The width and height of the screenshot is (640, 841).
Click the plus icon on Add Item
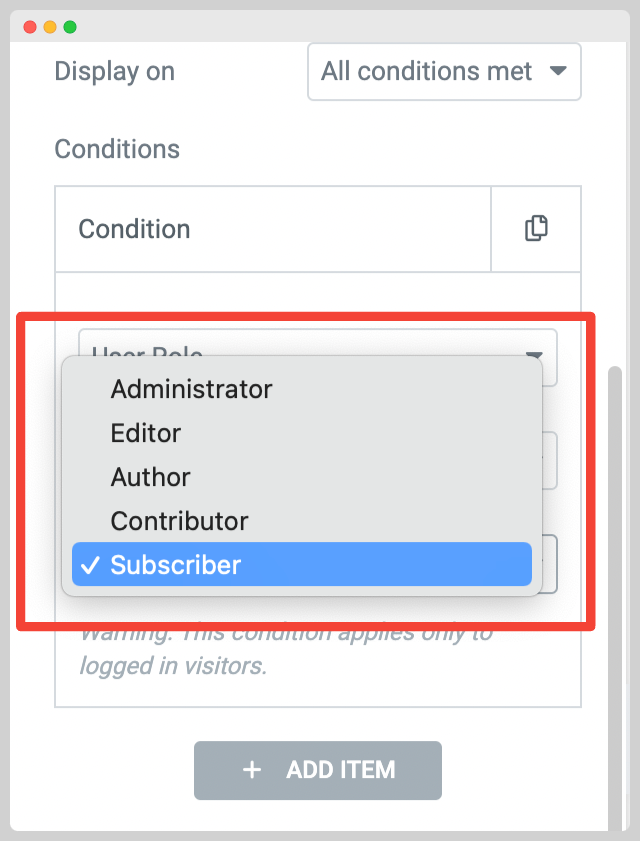(252, 770)
